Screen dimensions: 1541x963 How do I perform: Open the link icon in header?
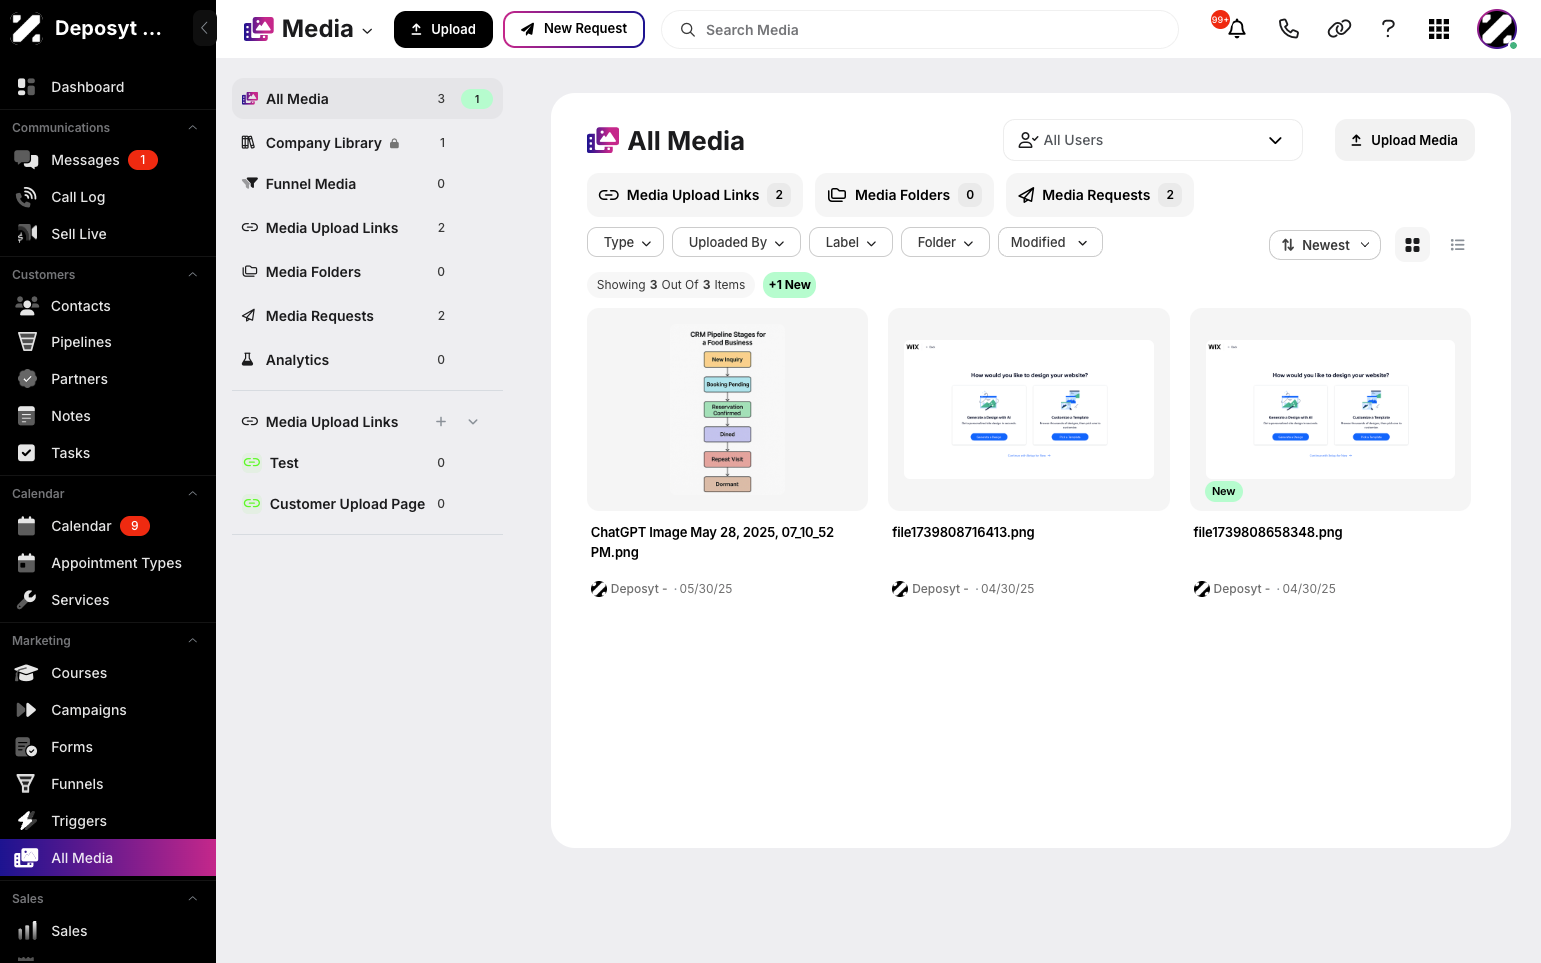pyautogui.click(x=1339, y=29)
